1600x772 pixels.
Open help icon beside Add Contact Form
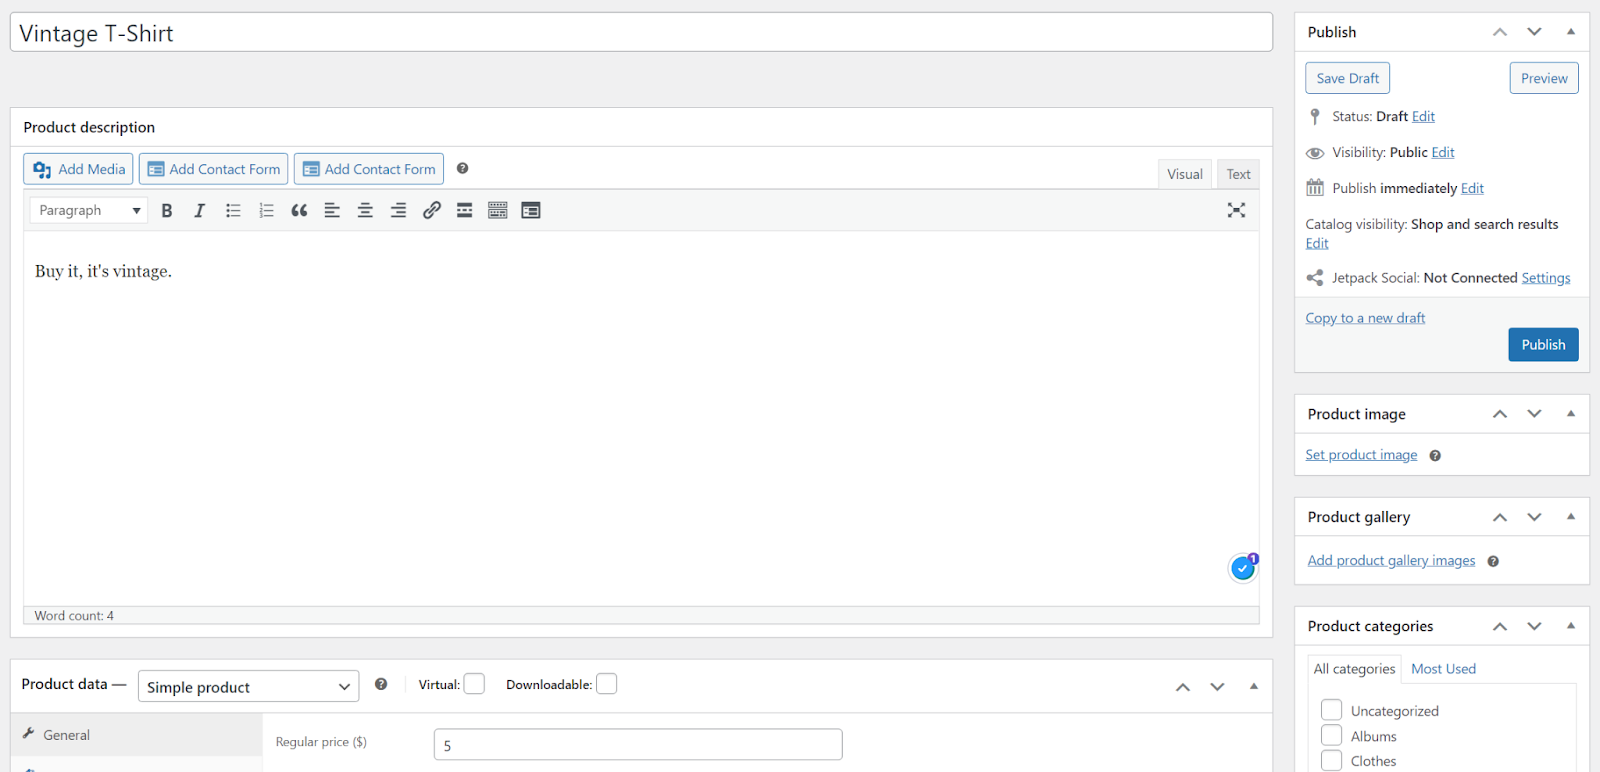point(462,168)
